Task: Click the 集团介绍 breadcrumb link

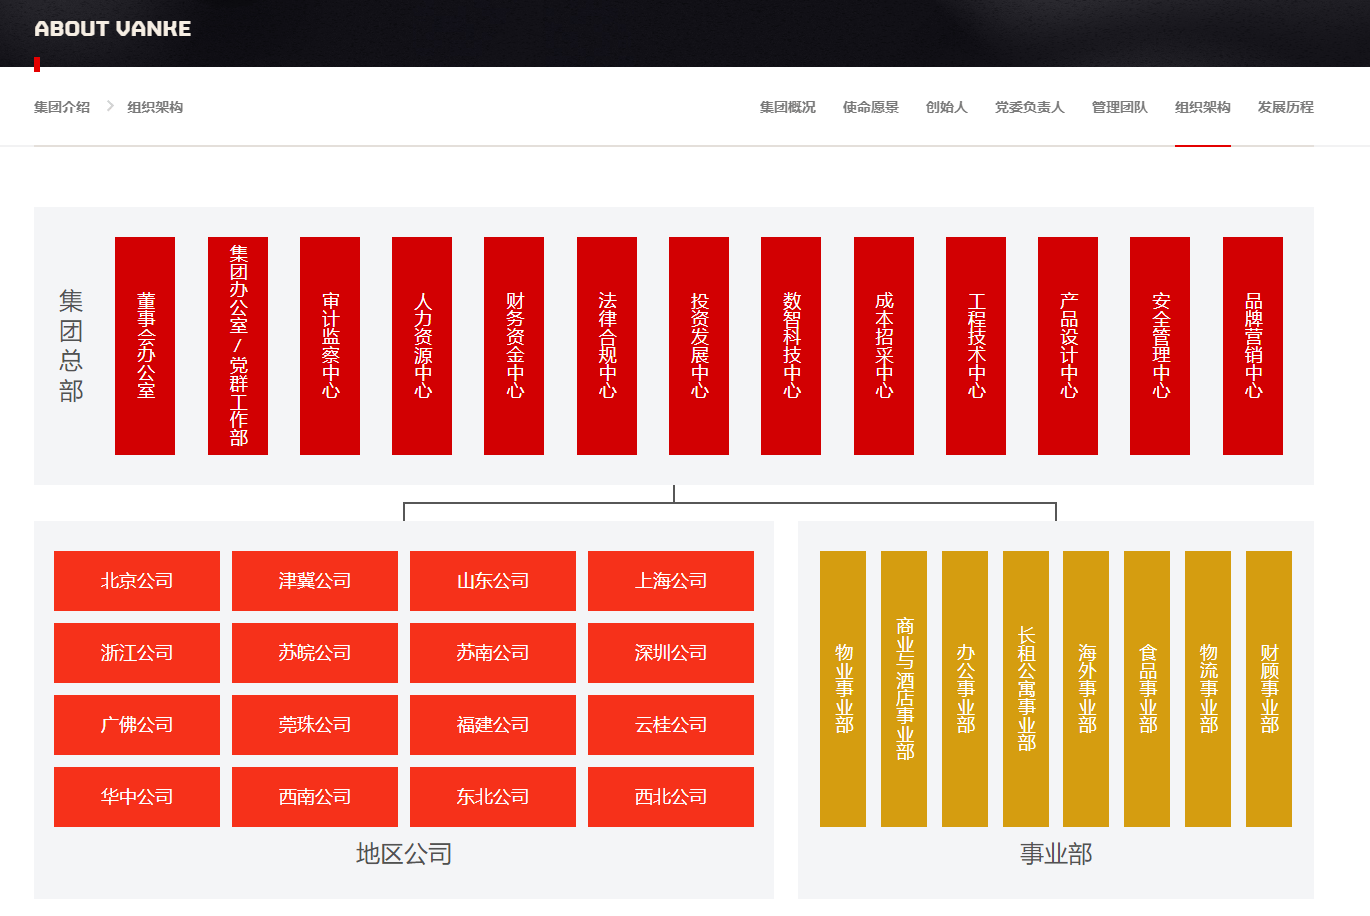Action: [x=62, y=107]
